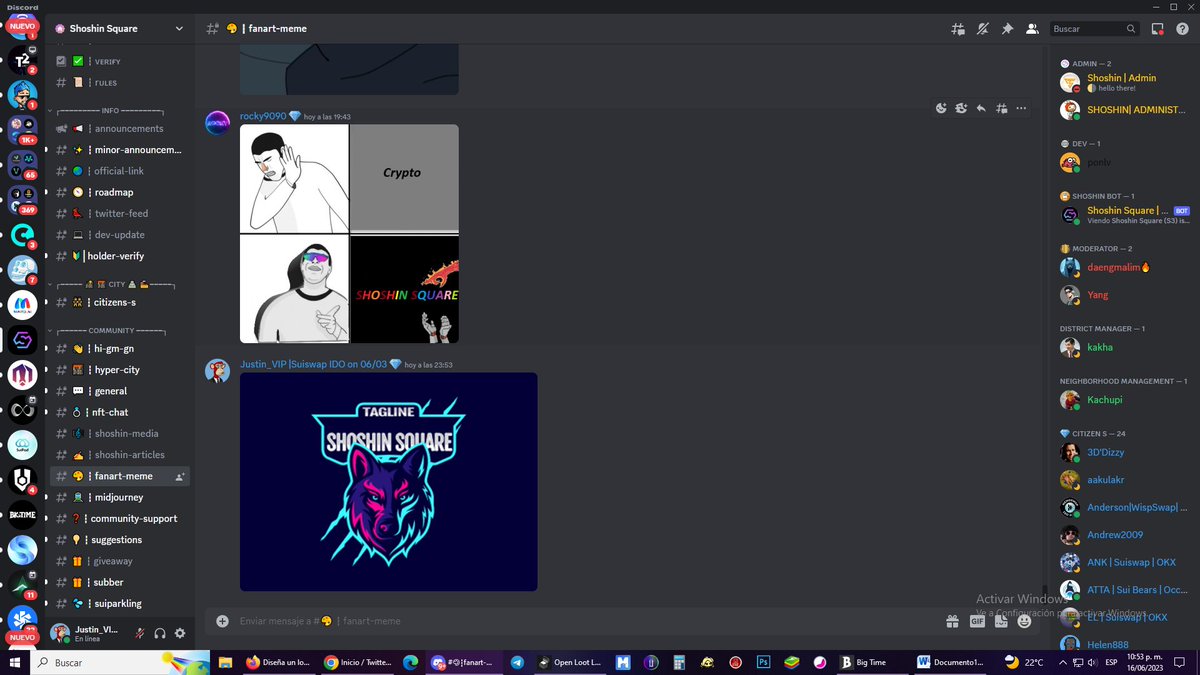Open Shoshin | Admin member profile
Screen dimensions: 1200x675
click(x=1123, y=82)
